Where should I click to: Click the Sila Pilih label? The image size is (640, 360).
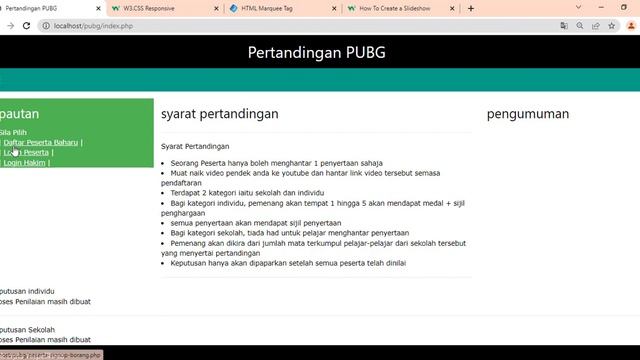pos(13,132)
